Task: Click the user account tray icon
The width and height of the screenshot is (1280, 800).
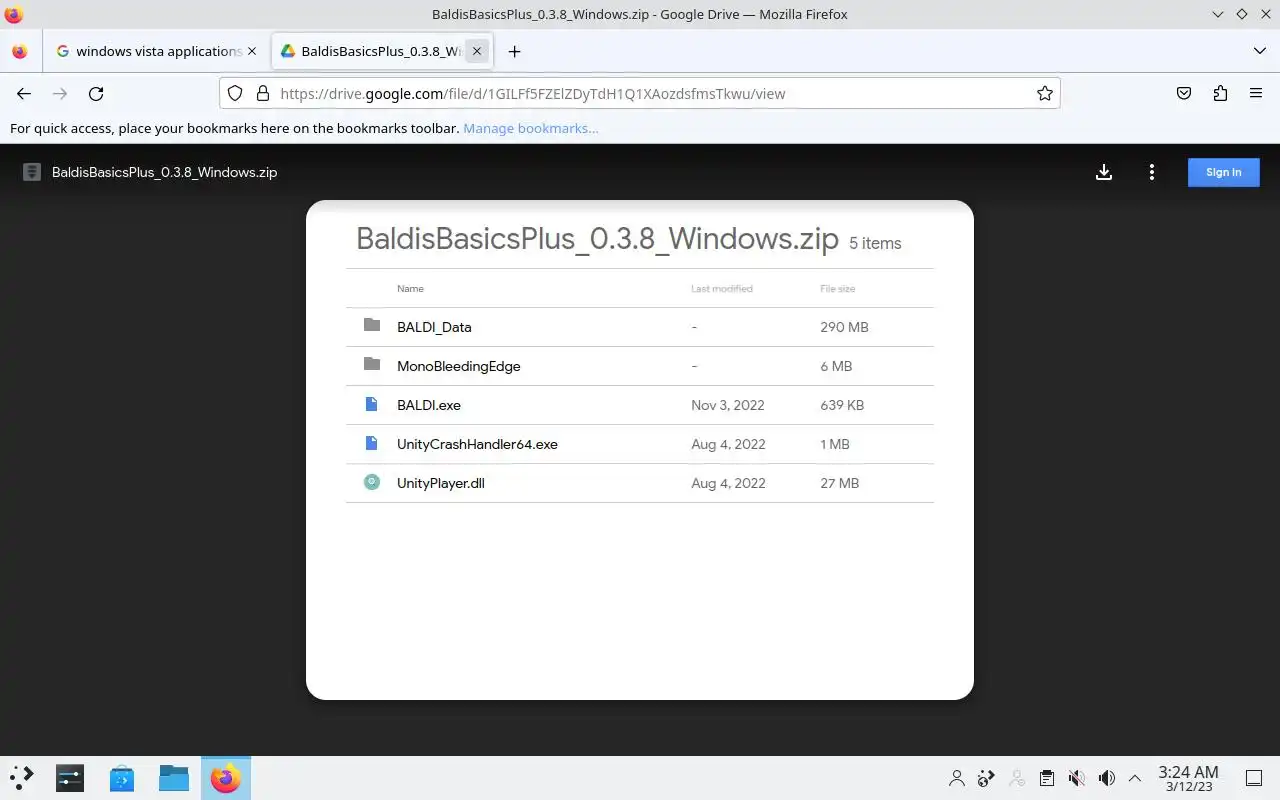Action: [957, 778]
